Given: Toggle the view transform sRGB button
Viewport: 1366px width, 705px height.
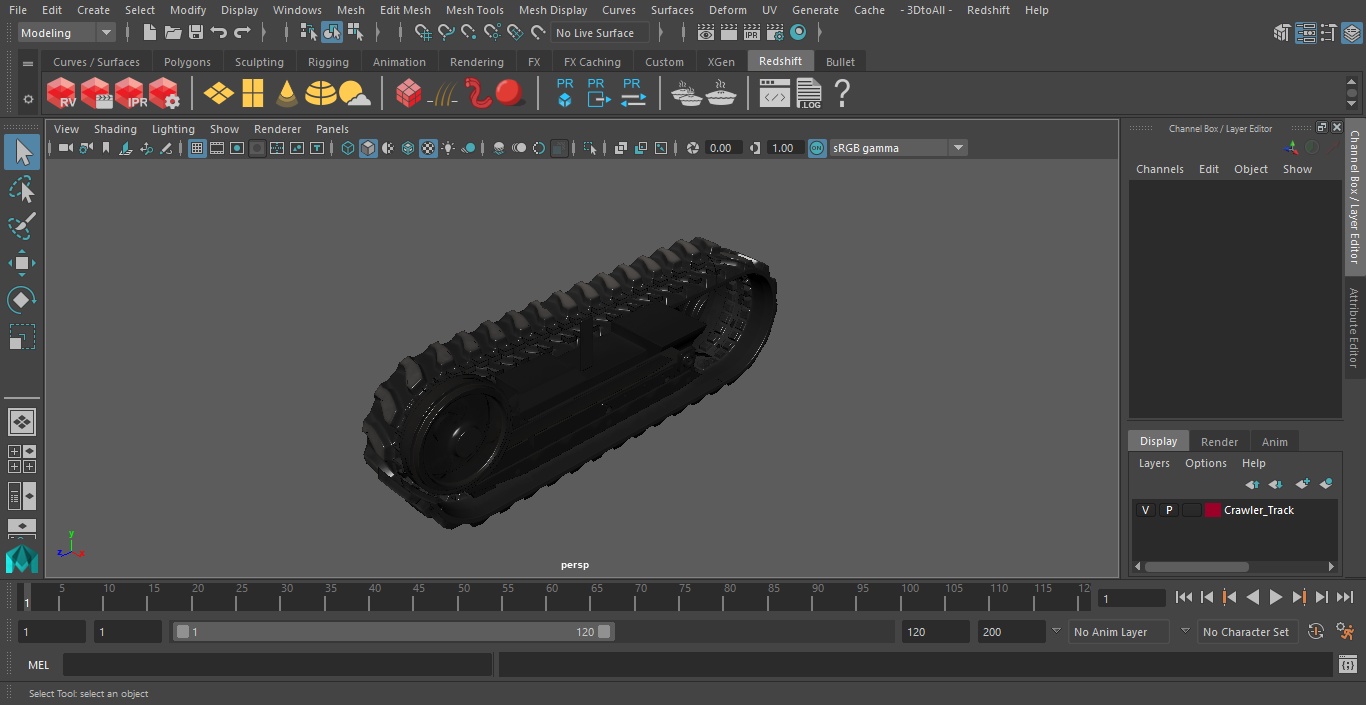Looking at the screenshot, I should (x=817, y=148).
